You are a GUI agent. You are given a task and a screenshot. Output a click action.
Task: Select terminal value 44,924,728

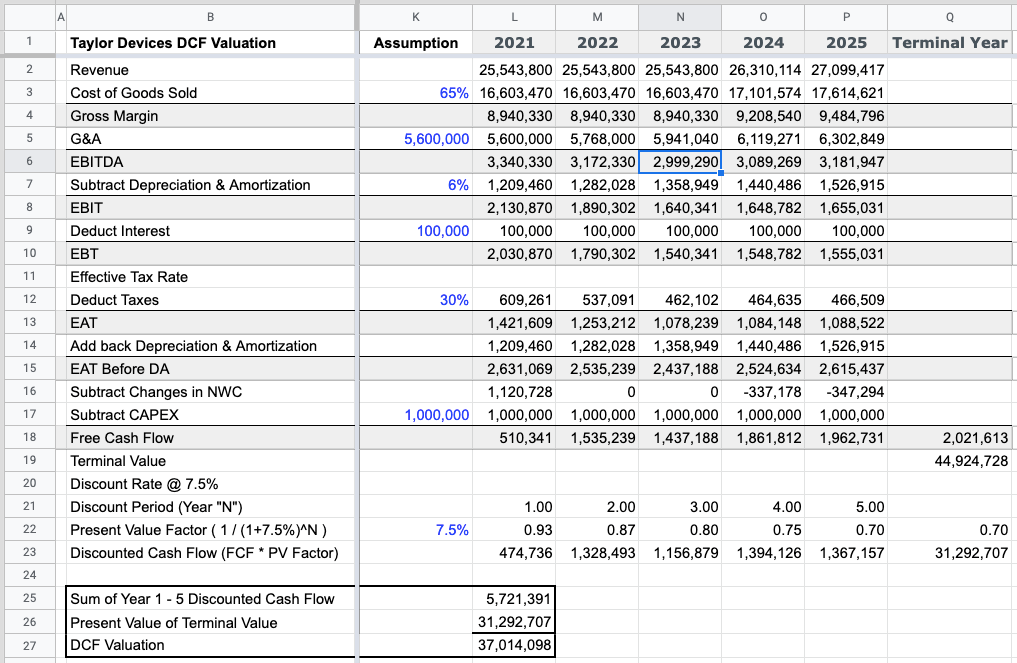[x=950, y=461]
